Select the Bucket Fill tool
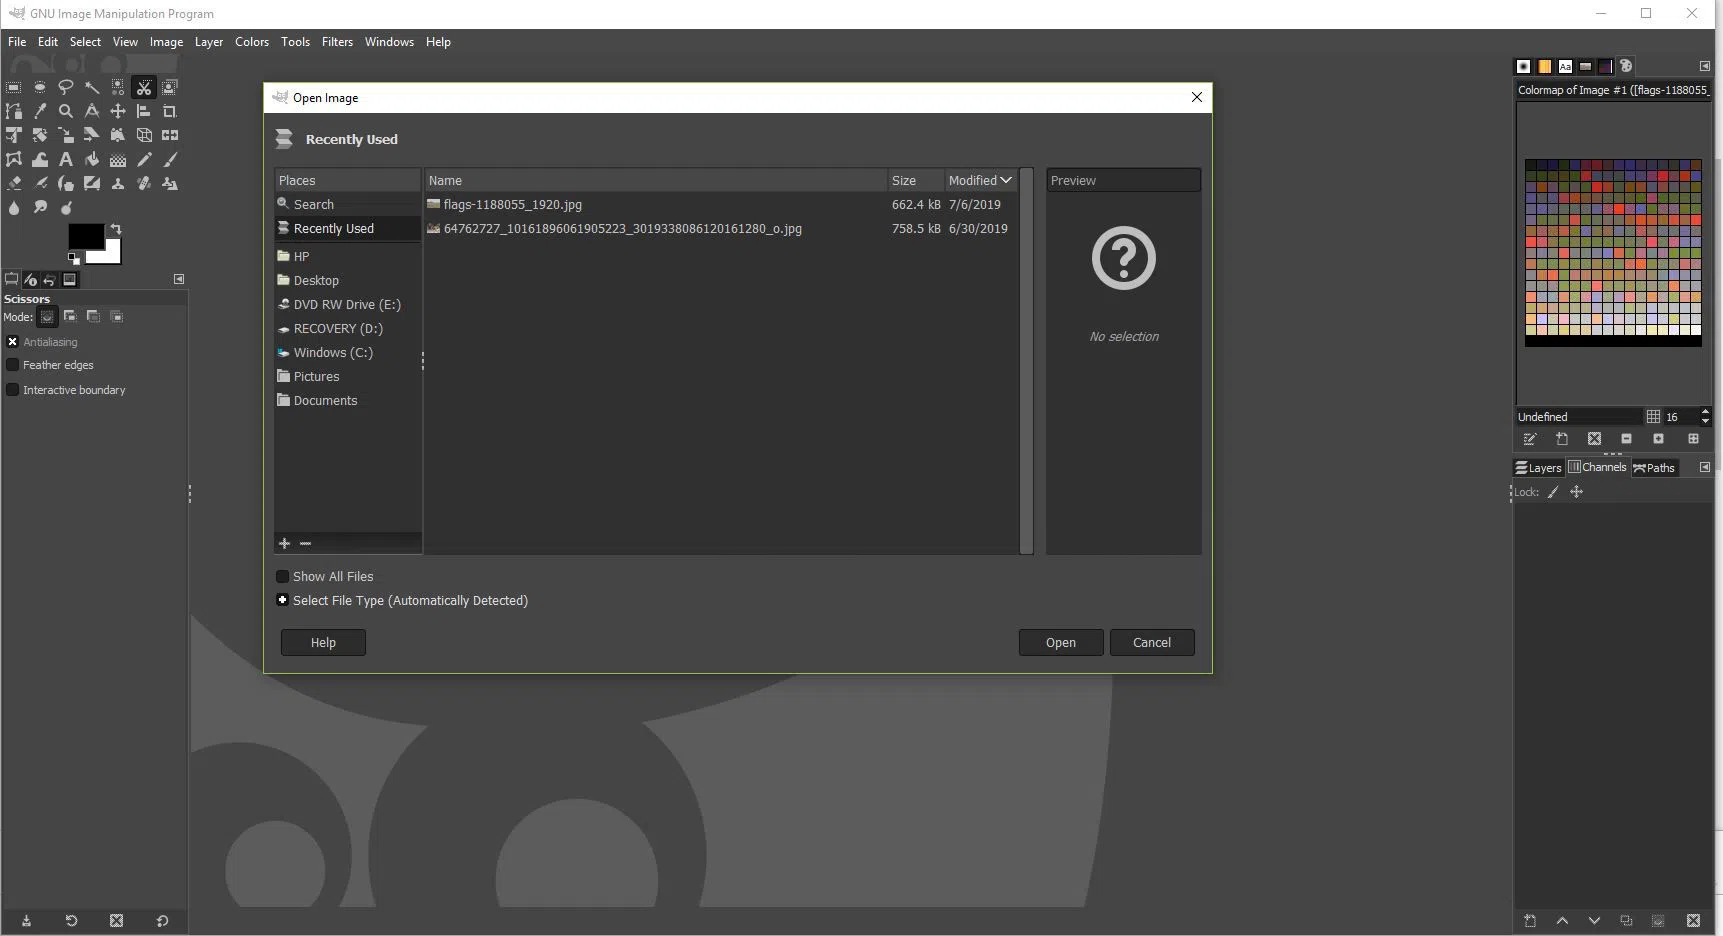 coord(92,160)
